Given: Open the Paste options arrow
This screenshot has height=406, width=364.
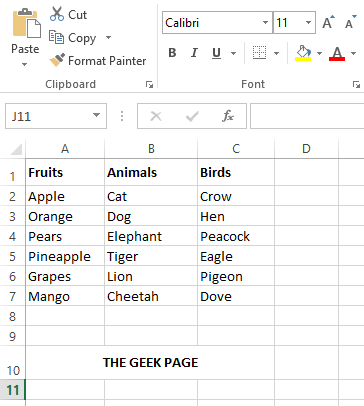Looking at the screenshot, I should pos(24,64).
